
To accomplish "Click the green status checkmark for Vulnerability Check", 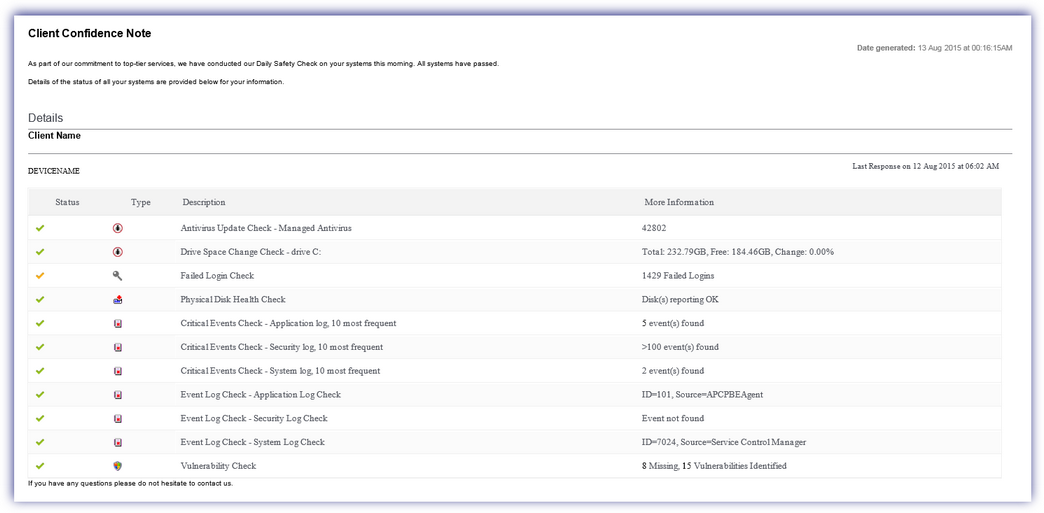I will 40,466.
